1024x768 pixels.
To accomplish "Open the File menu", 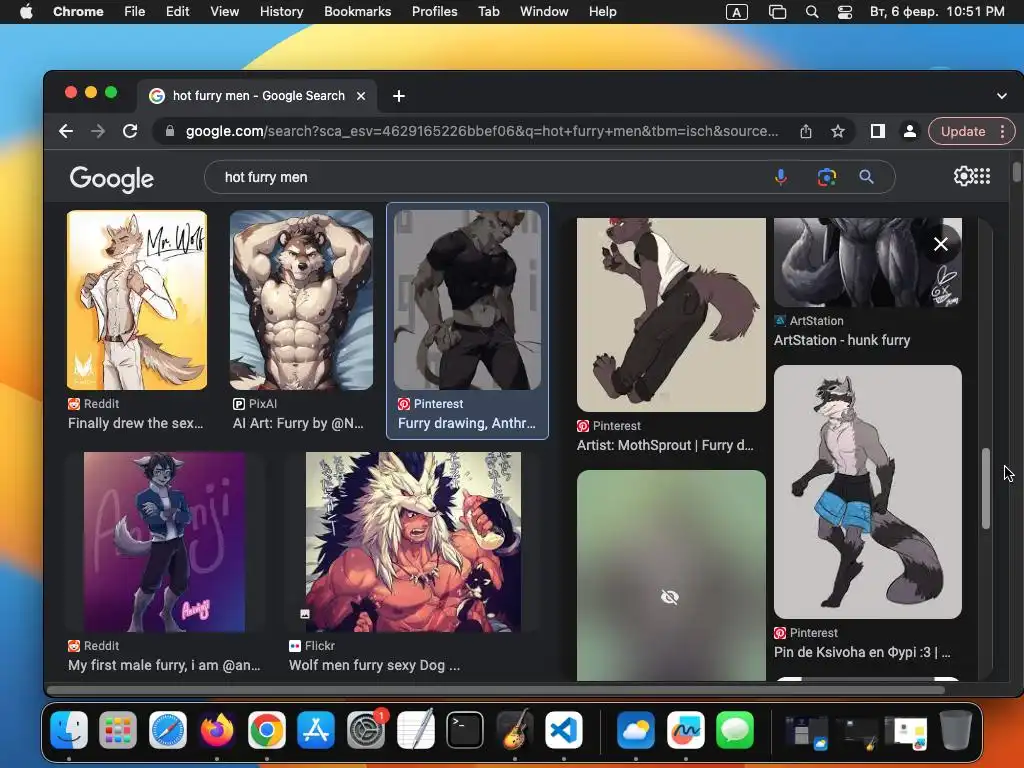I will click(135, 12).
